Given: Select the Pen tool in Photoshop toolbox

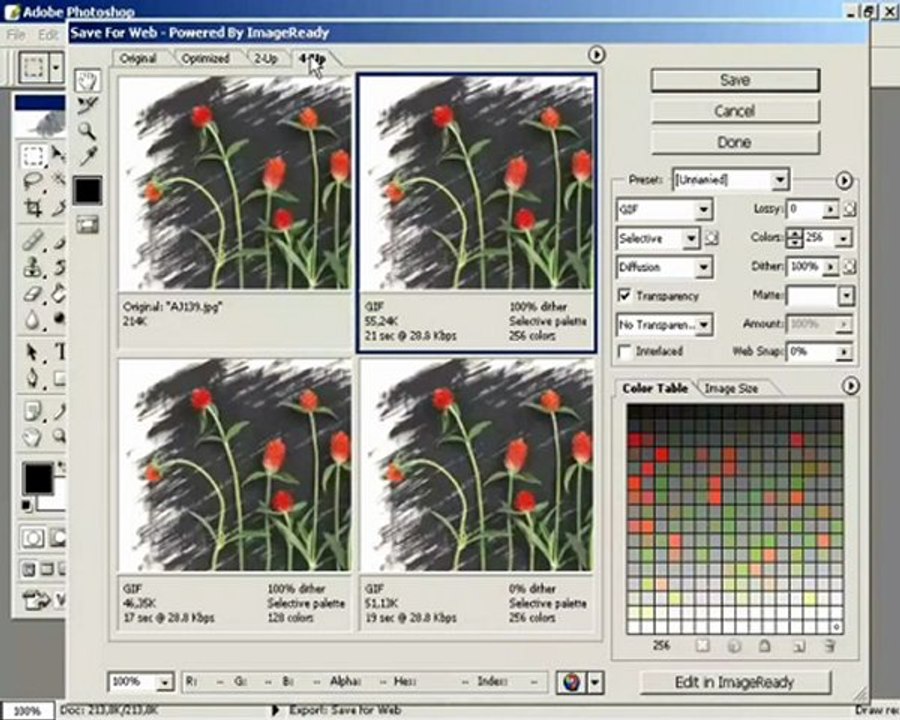Looking at the screenshot, I should [x=32, y=378].
